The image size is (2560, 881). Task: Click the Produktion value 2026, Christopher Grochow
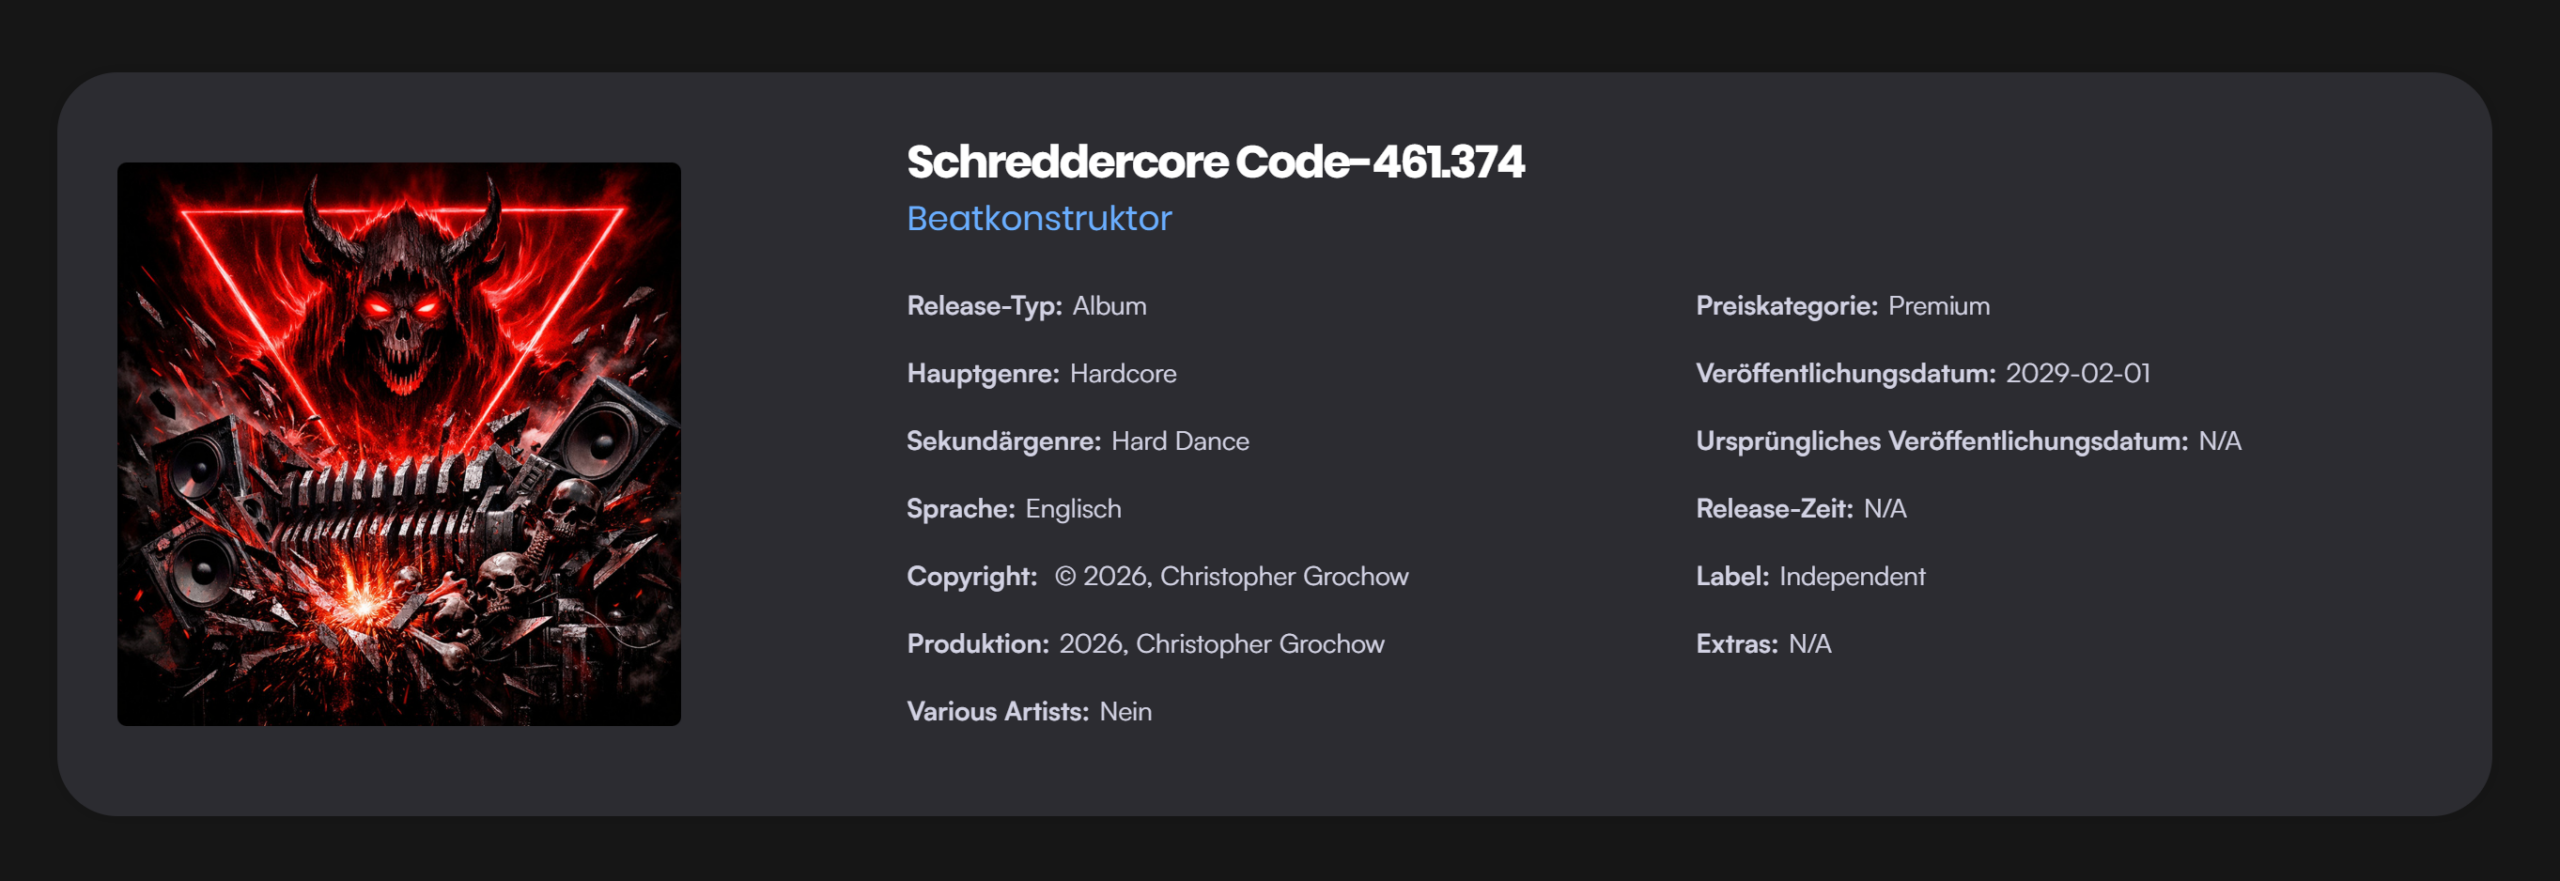pos(1221,644)
